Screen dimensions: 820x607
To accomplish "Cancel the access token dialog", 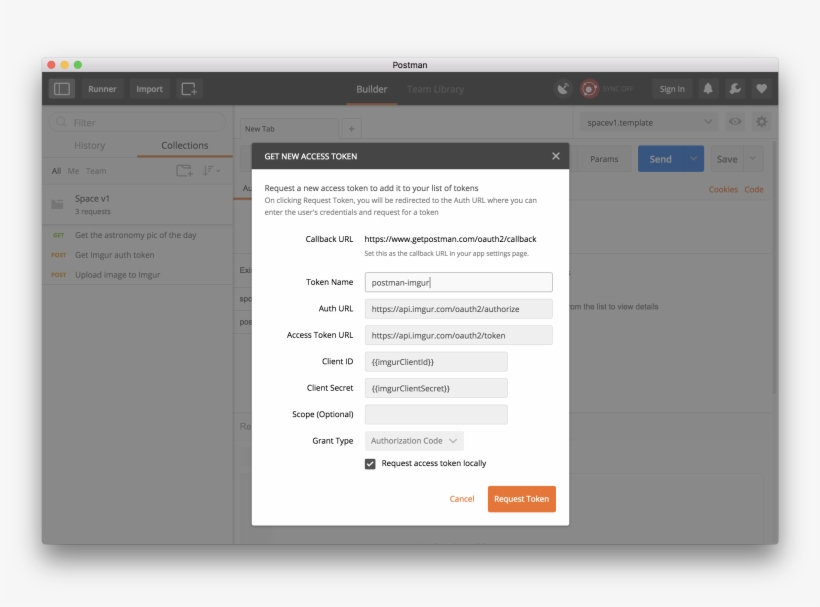I will [x=461, y=498].
